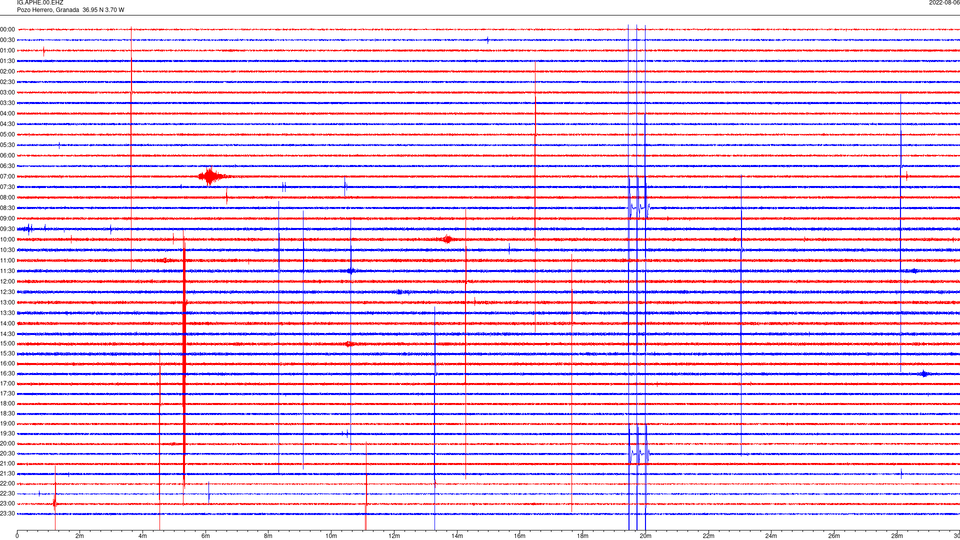Screen dimensions: 960x540
Task: Select the 20:30 time label
Action: [7, 454]
